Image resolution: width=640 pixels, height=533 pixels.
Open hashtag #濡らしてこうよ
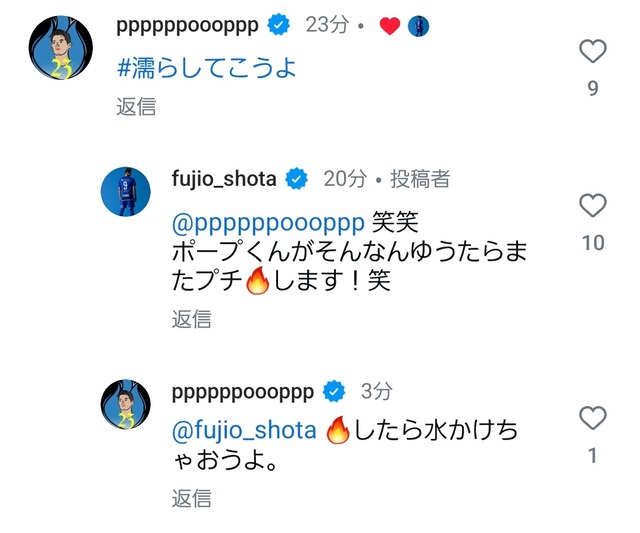[207, 68]
